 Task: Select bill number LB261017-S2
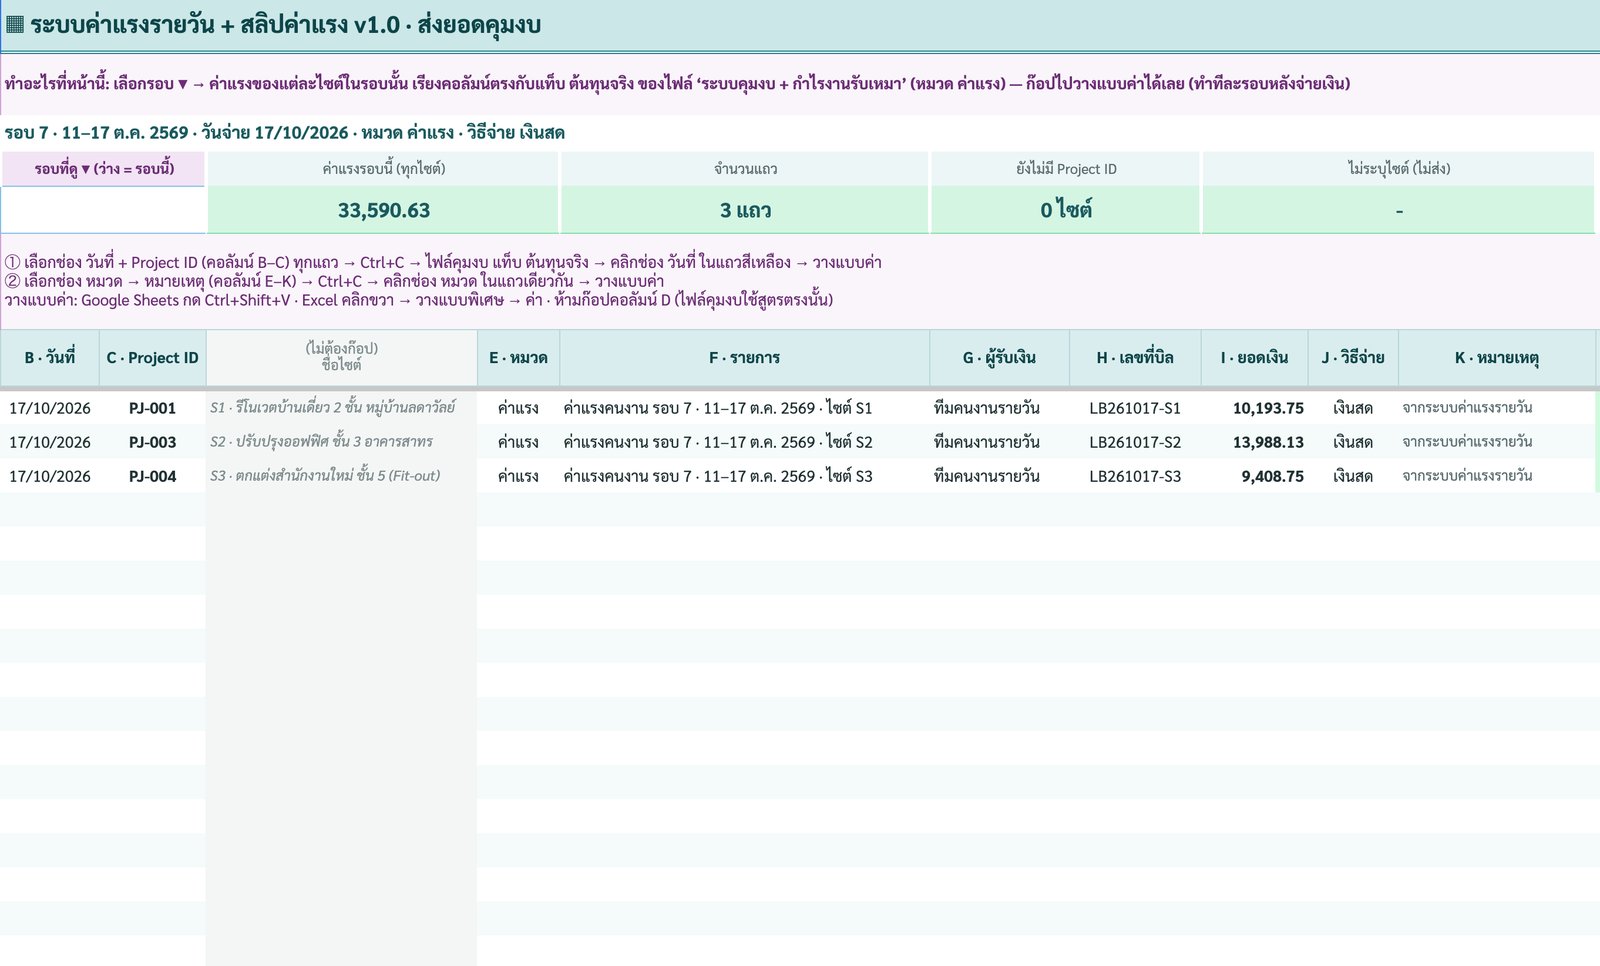[x=1135, y=442]
